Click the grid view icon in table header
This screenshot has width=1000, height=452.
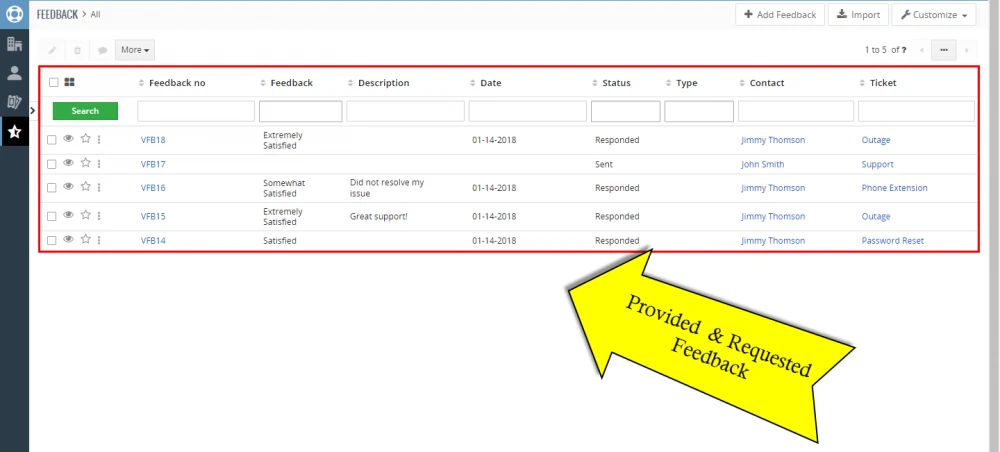point(69,83)
